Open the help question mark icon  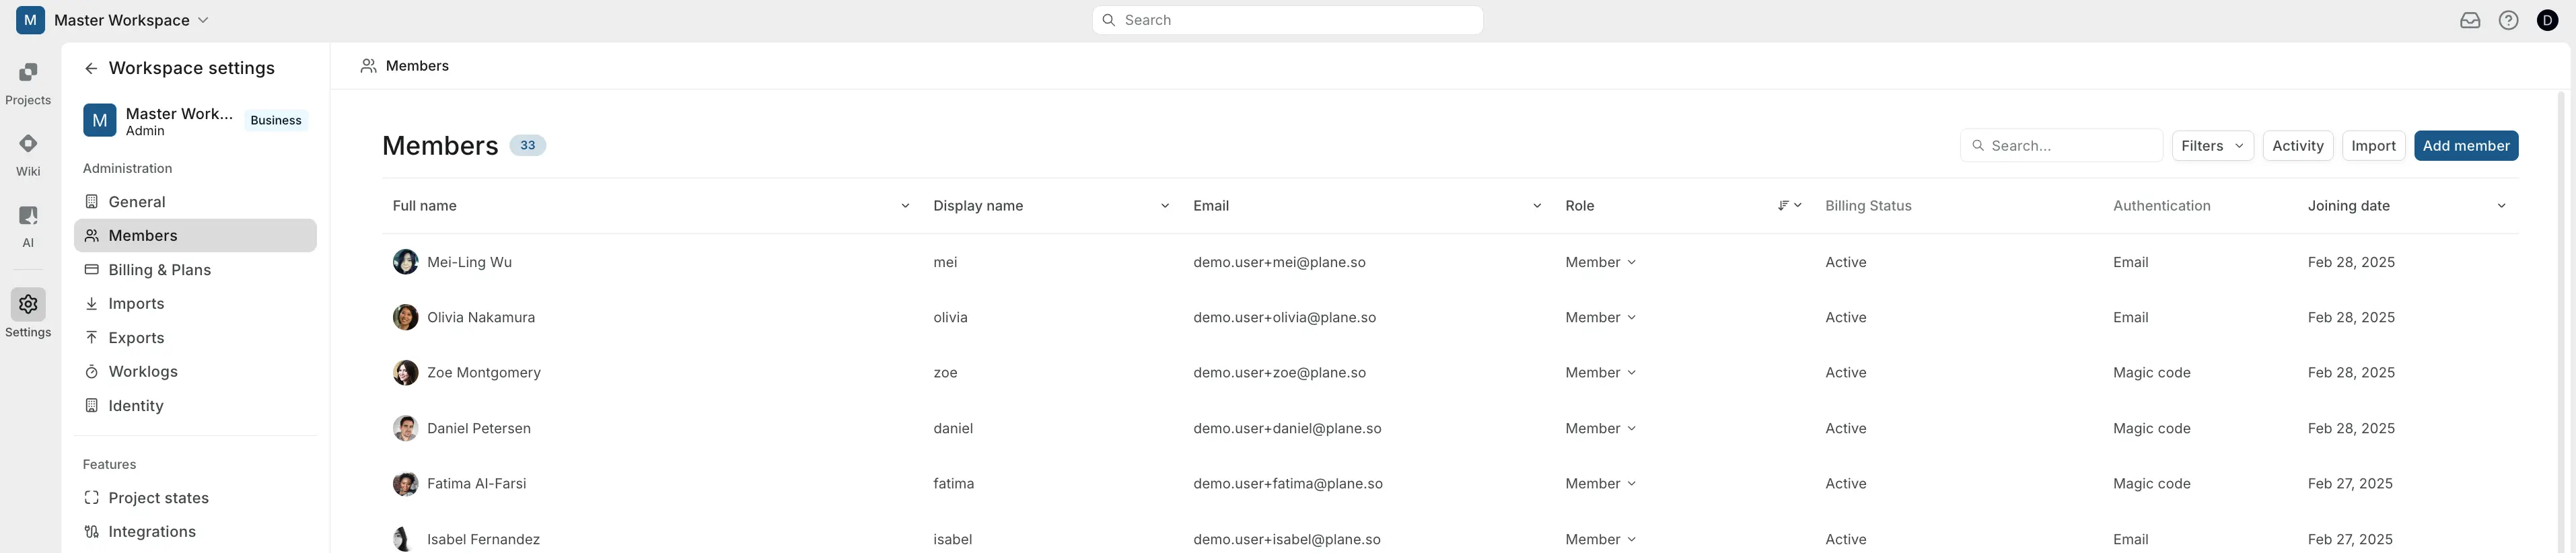click(2508, 20)
